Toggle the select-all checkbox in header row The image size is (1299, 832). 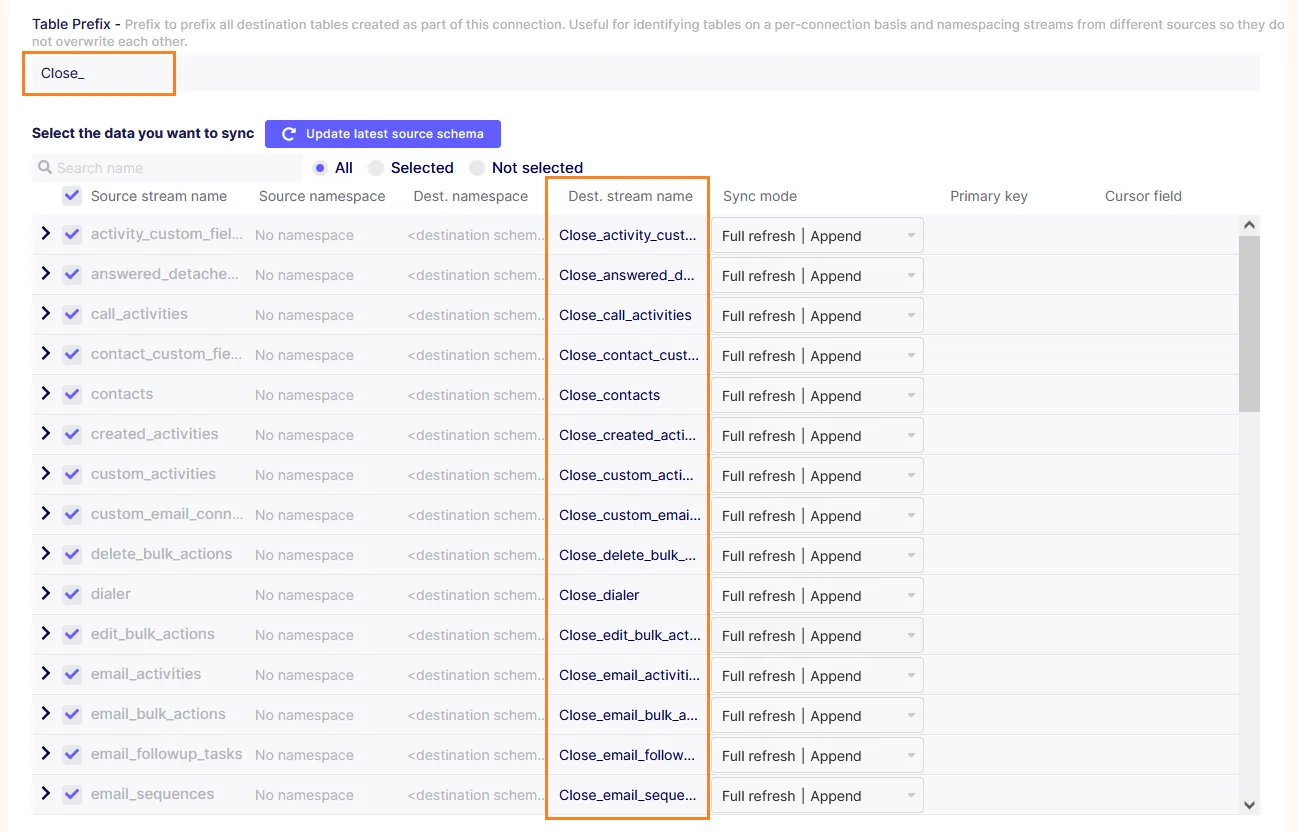click(72, 195)
